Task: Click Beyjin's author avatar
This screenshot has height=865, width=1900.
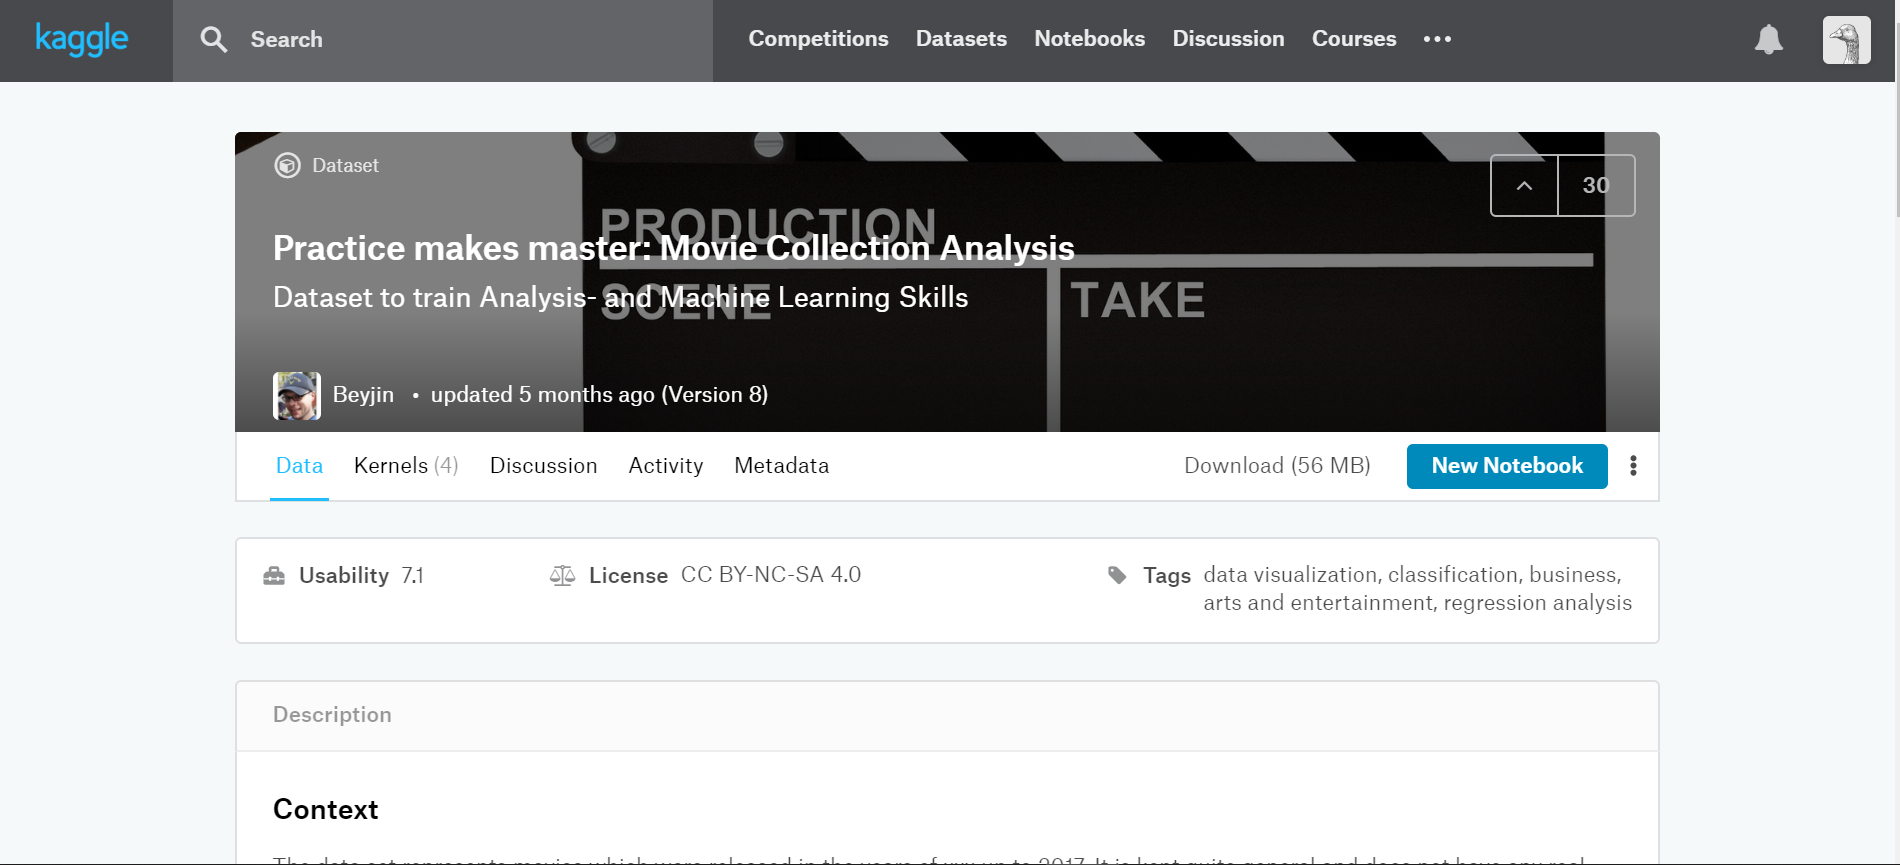Action: click(x=297, y=395)
